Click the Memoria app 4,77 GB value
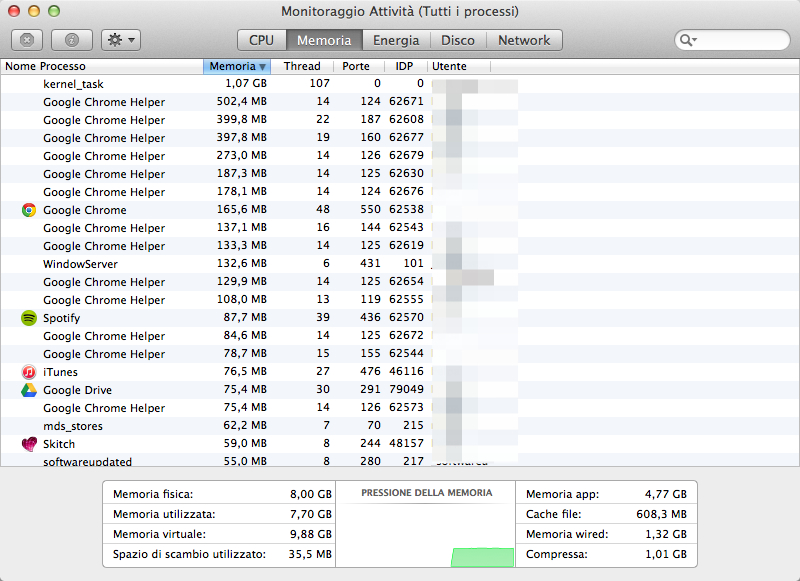800x581 pixels. 665,494
